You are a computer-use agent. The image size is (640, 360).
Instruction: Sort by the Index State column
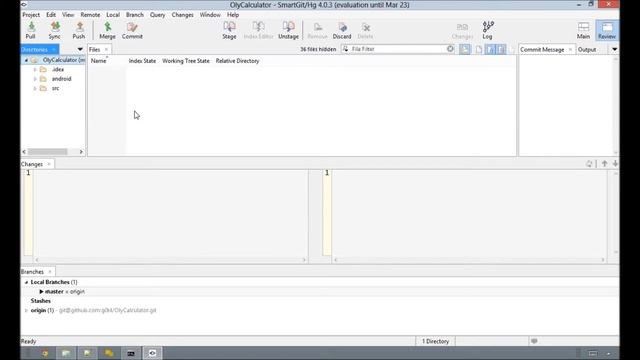point(142,61)
